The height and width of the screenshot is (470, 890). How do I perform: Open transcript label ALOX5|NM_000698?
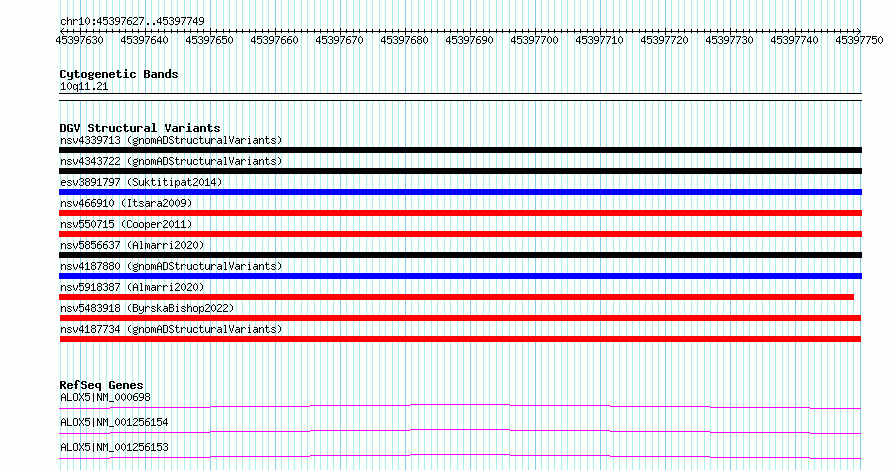(105, 397)
